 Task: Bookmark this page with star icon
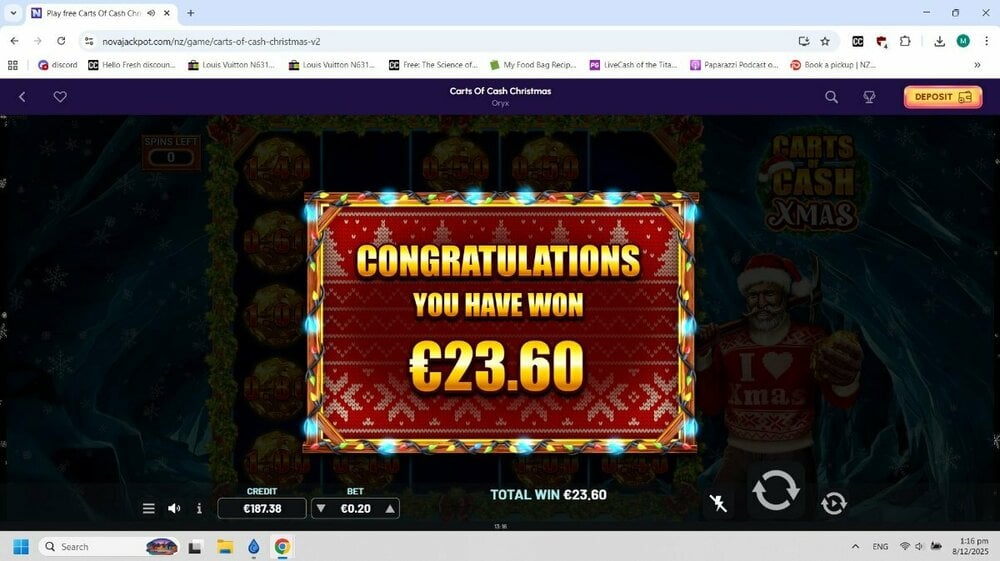click(825, 41)
